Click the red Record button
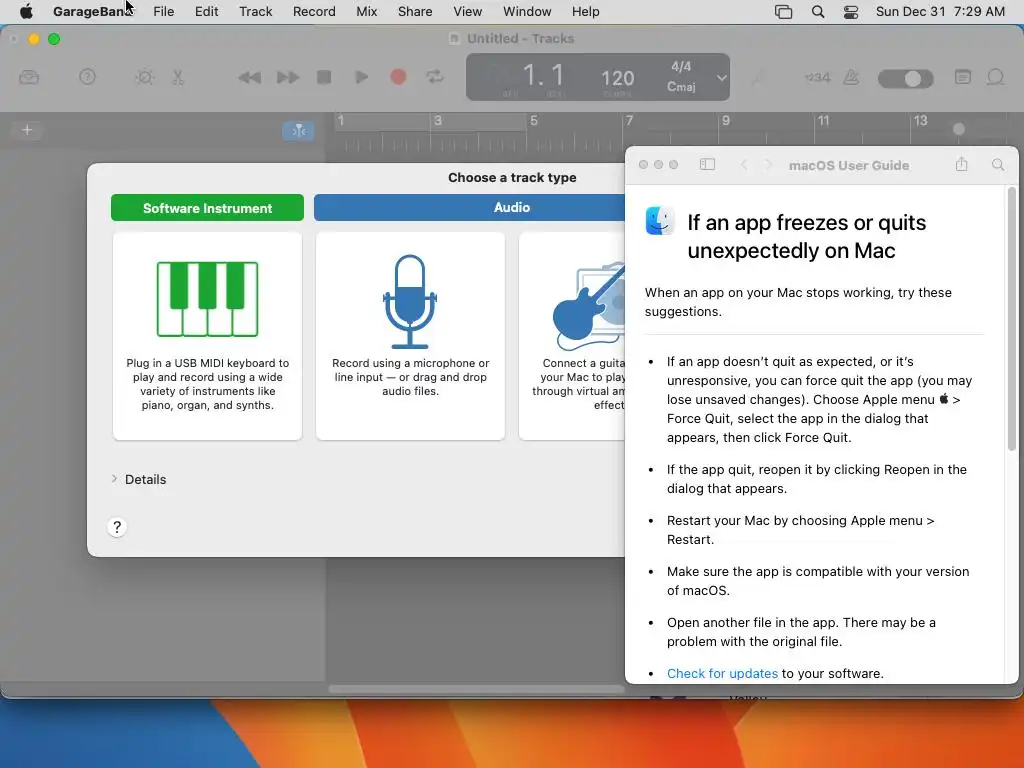The width and height of the screenshot is (1024, 768). point(398,77)
